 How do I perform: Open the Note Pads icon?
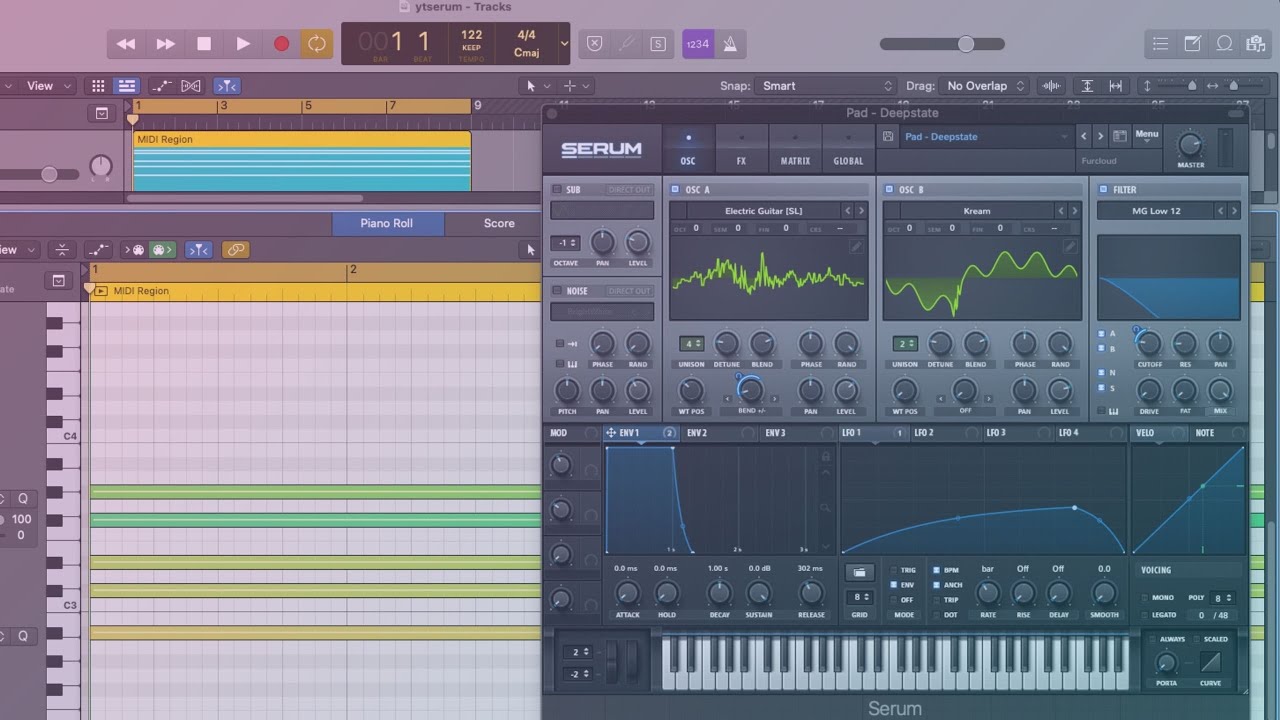click(x=1192, y=44)
